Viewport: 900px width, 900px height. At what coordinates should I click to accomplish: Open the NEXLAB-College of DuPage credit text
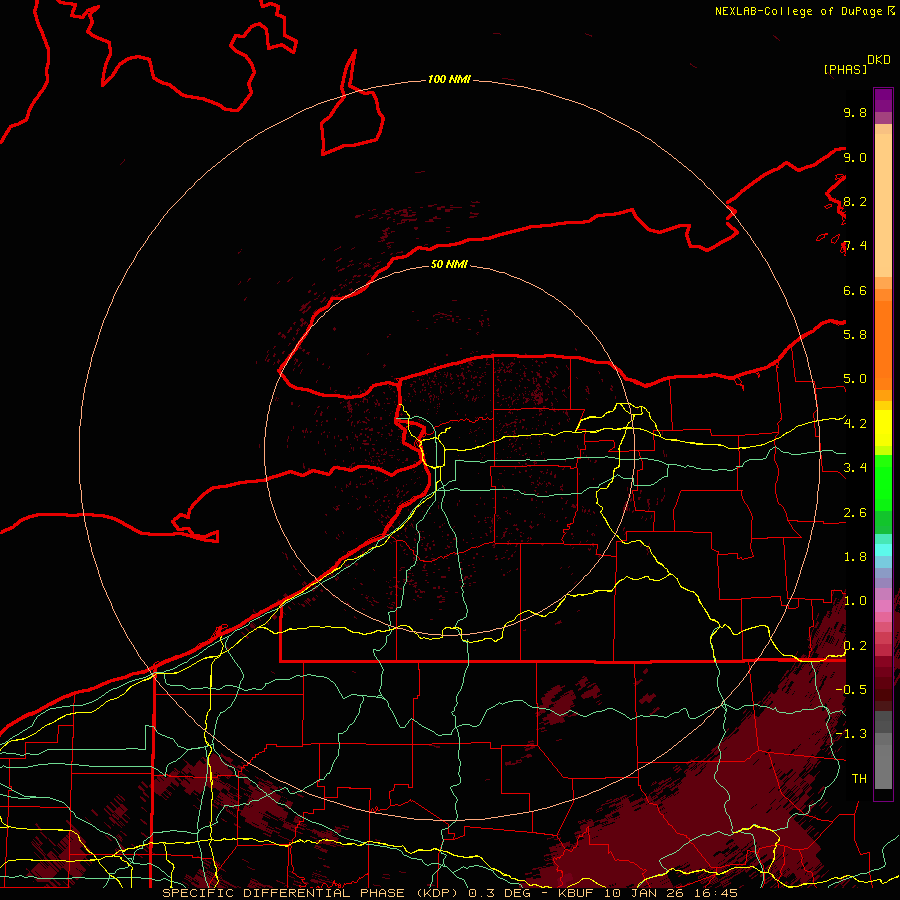click(x=799, y=11)
